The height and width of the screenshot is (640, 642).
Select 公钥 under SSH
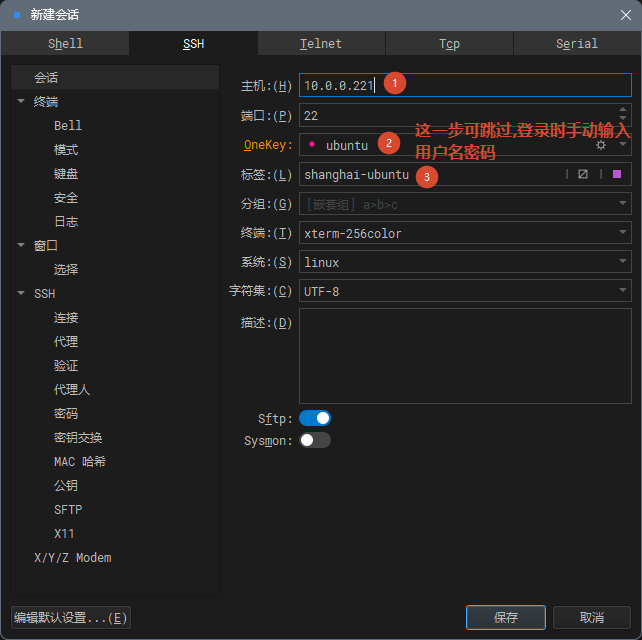tap(66, 486)
